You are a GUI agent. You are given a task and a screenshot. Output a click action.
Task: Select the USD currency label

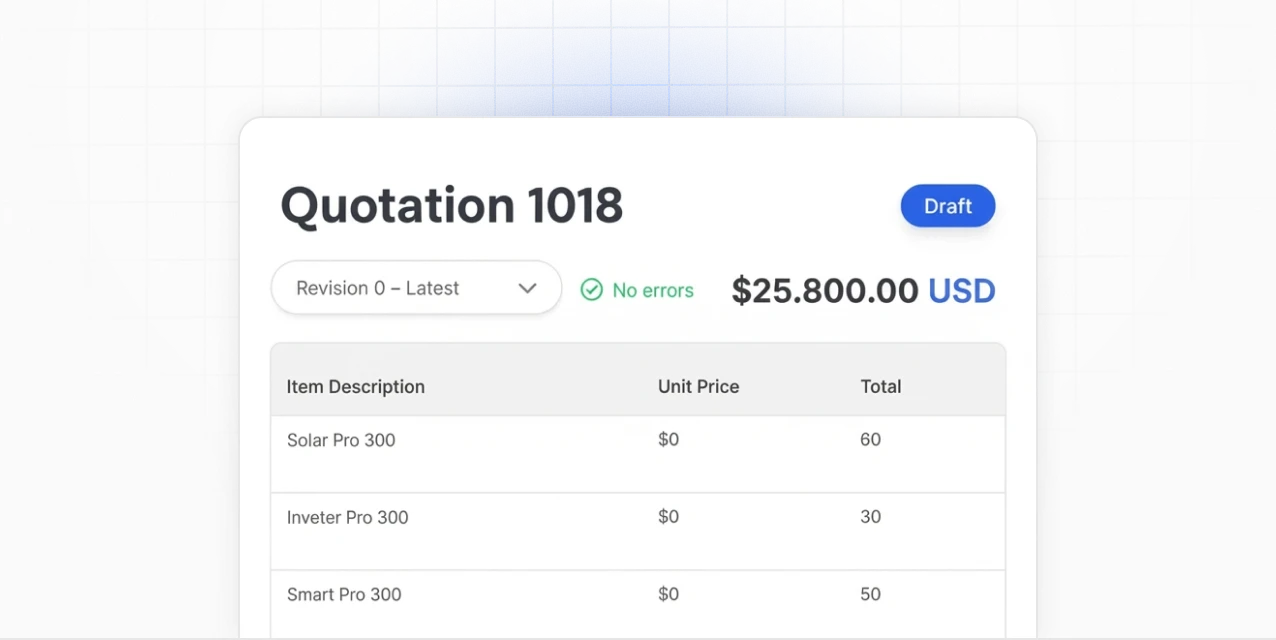pyautogui.click(x=962, y=291)
